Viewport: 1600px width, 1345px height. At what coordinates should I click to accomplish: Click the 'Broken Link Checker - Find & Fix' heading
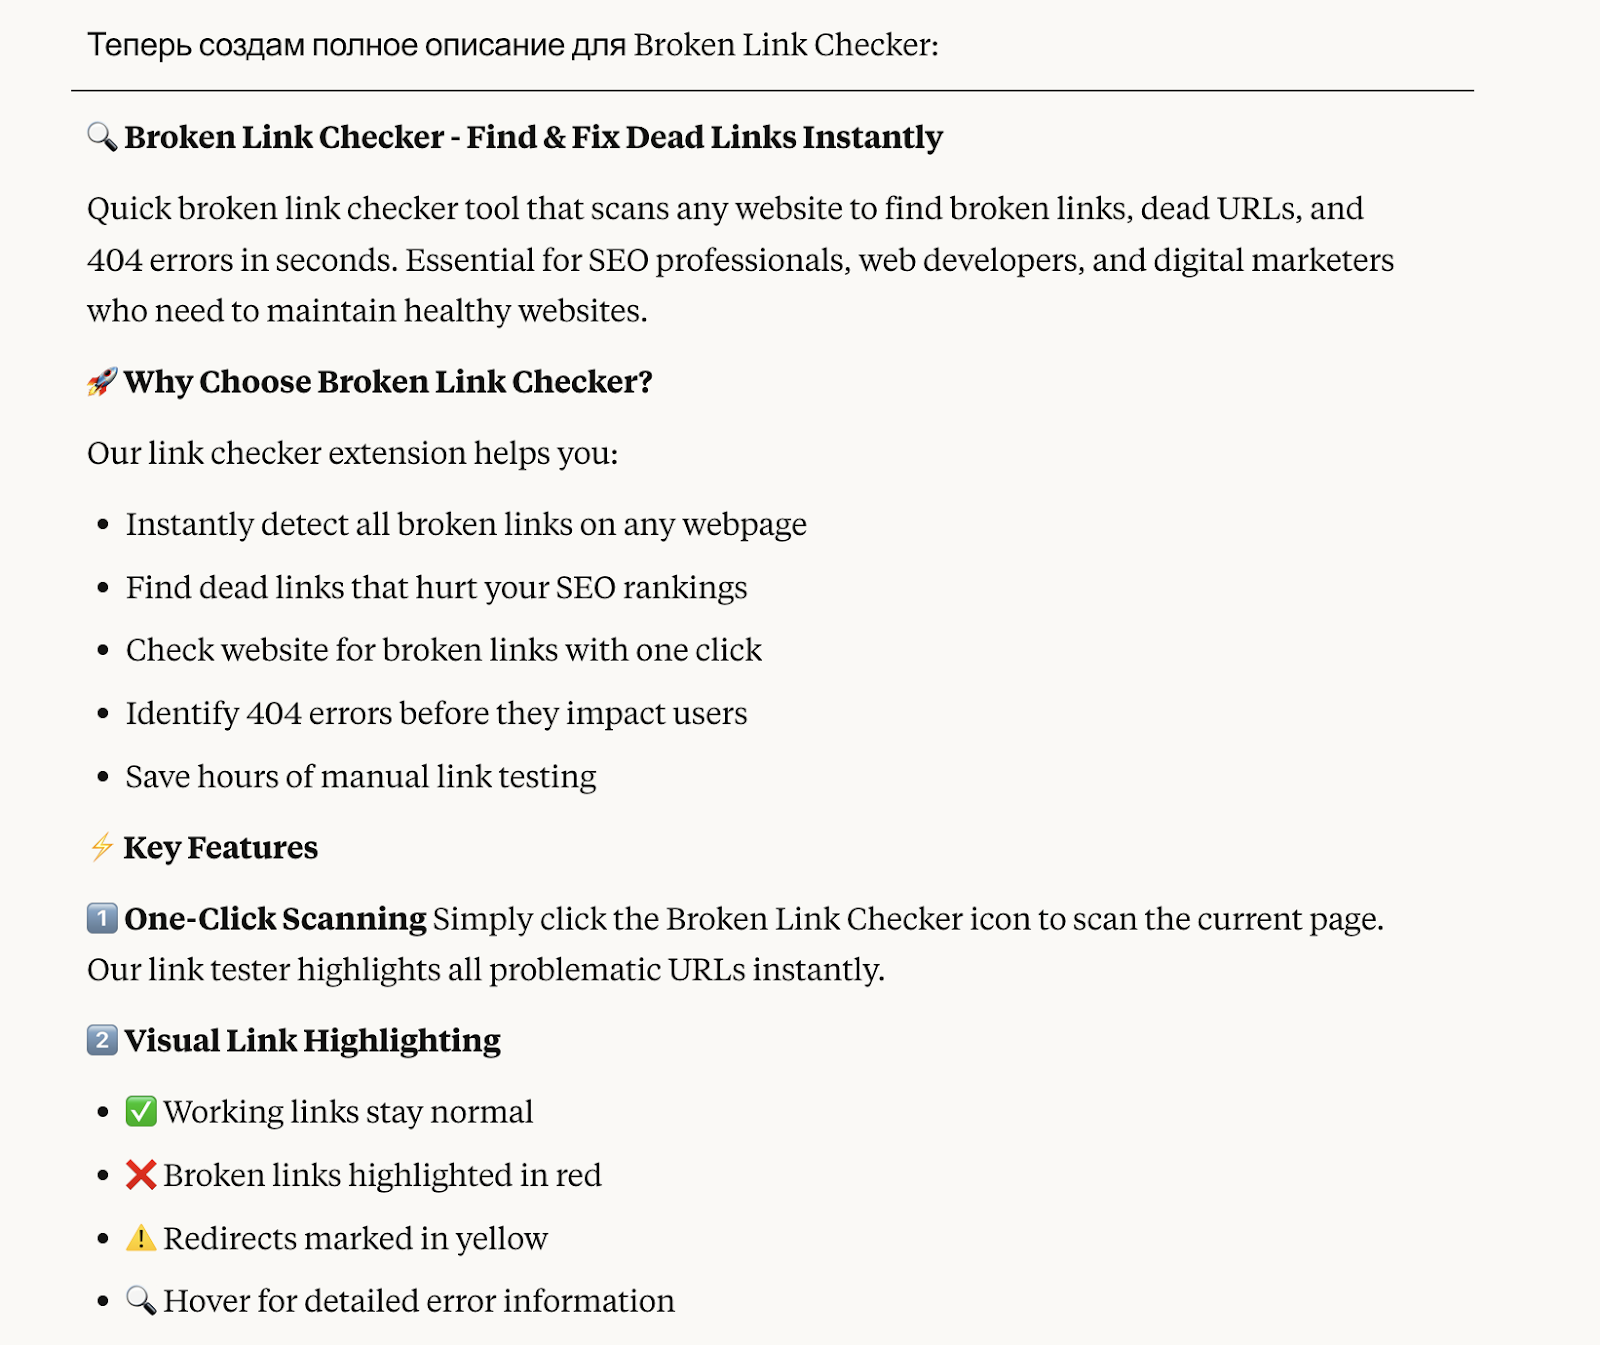(533, 137)
